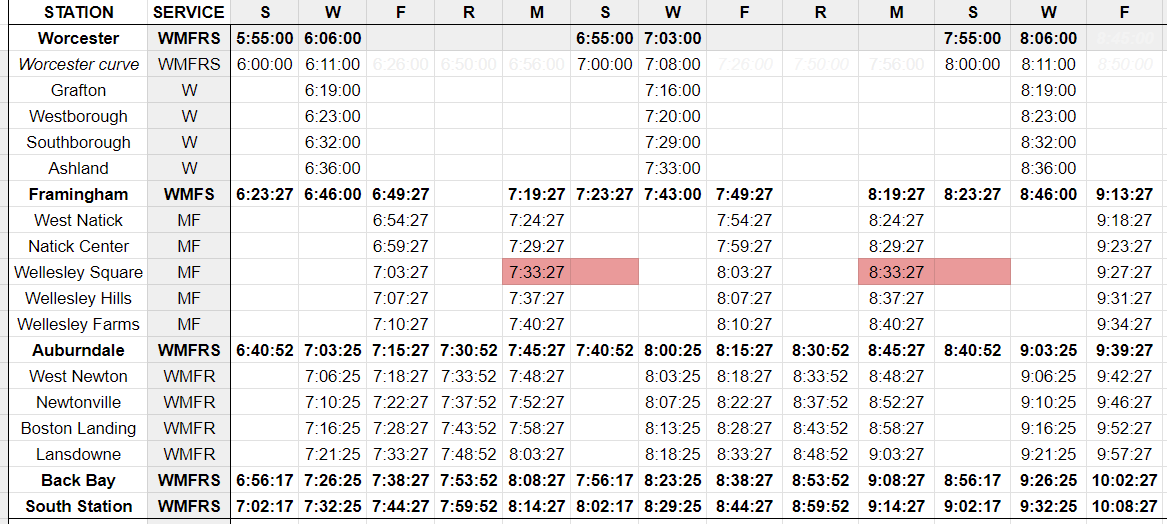Screen dimensions: 1167x524
Task: Select the Framingham station name cell
Action: (x=78, y=195)
